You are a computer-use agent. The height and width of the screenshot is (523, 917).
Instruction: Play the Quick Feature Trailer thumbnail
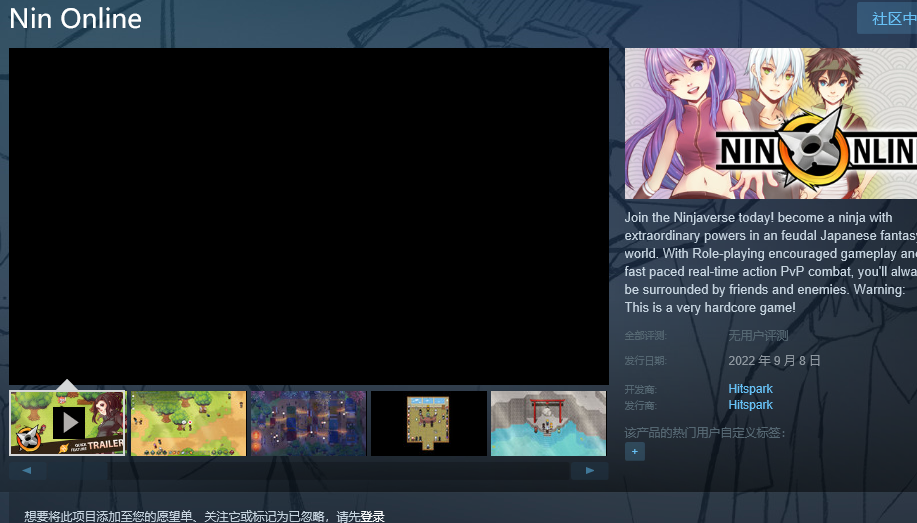click(x=68, y=423)
